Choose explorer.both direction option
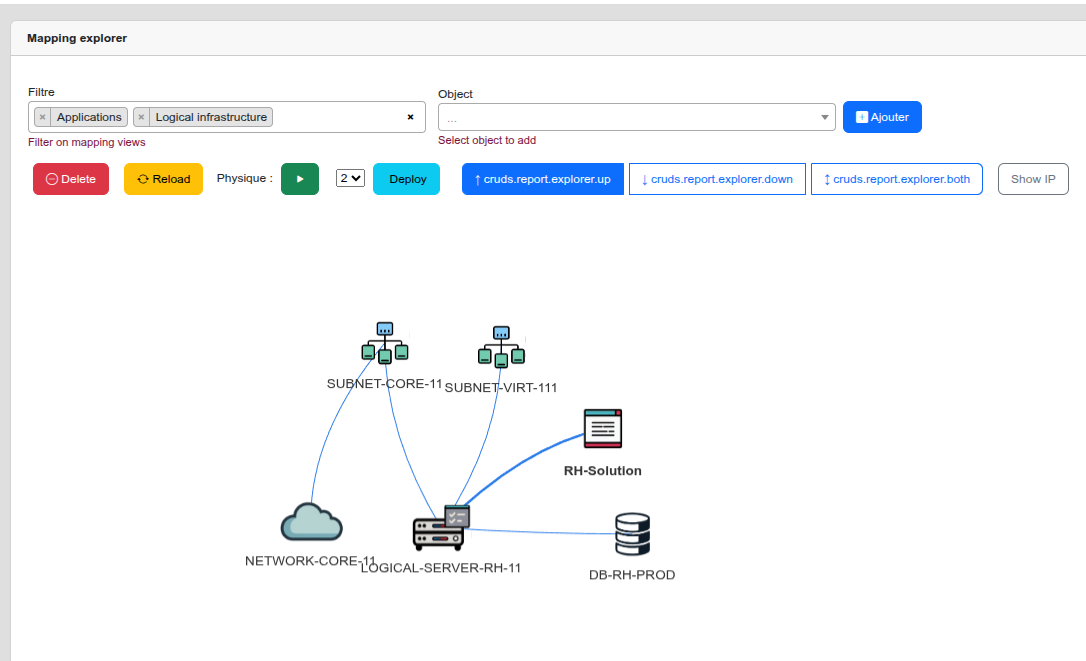The width and height of the screenshot is (1086, 661). [896, 179]
